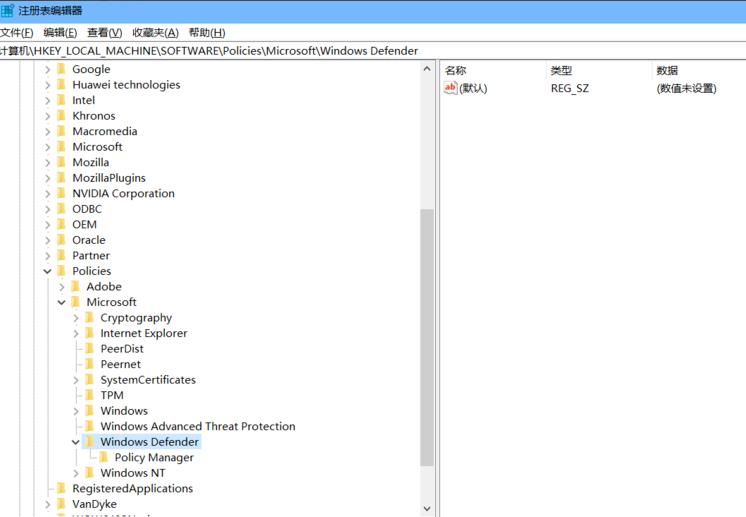
Task: Select the Khronos key
Action: (x=94, y=116)
